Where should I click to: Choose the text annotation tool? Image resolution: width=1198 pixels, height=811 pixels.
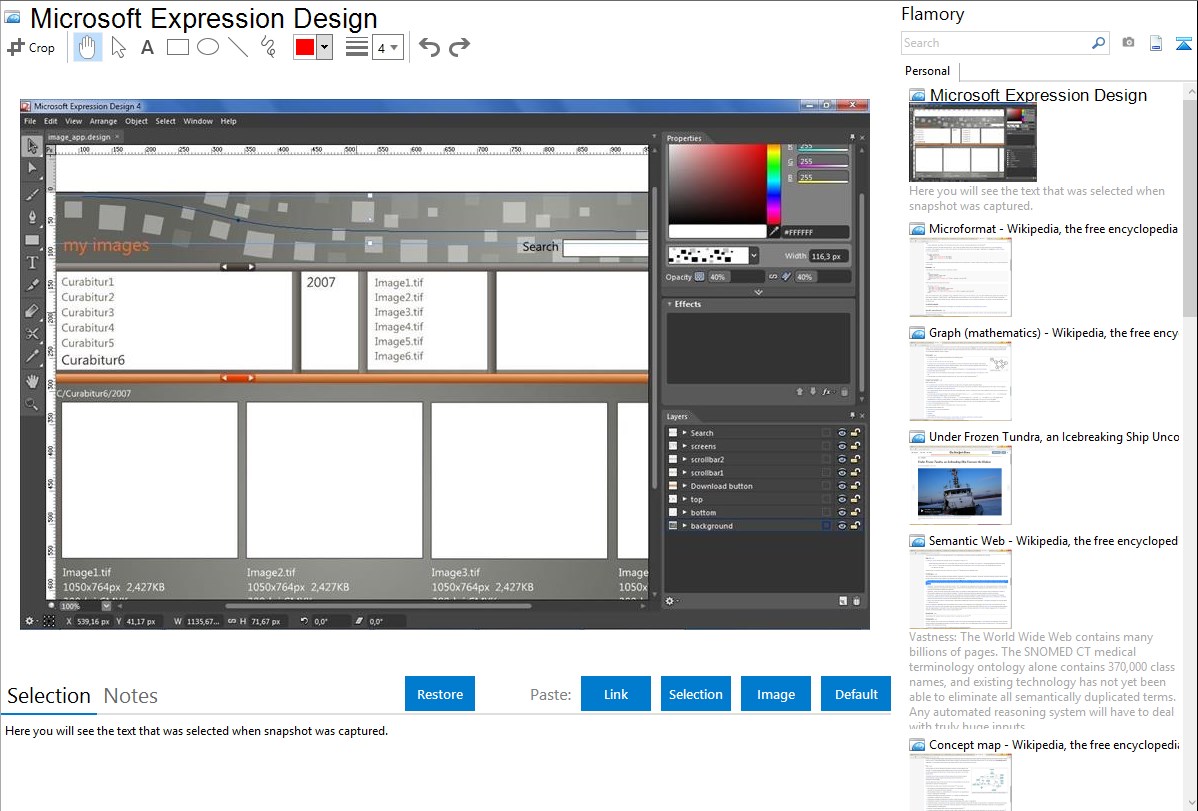pyautogui.click(x=147, y=47)
